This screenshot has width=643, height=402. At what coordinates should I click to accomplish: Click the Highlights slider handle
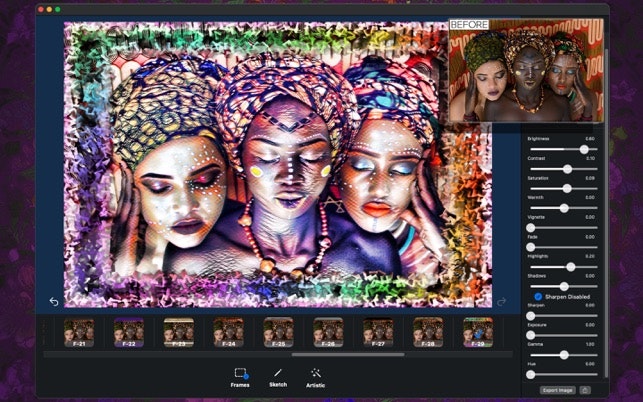pos(570,267)
